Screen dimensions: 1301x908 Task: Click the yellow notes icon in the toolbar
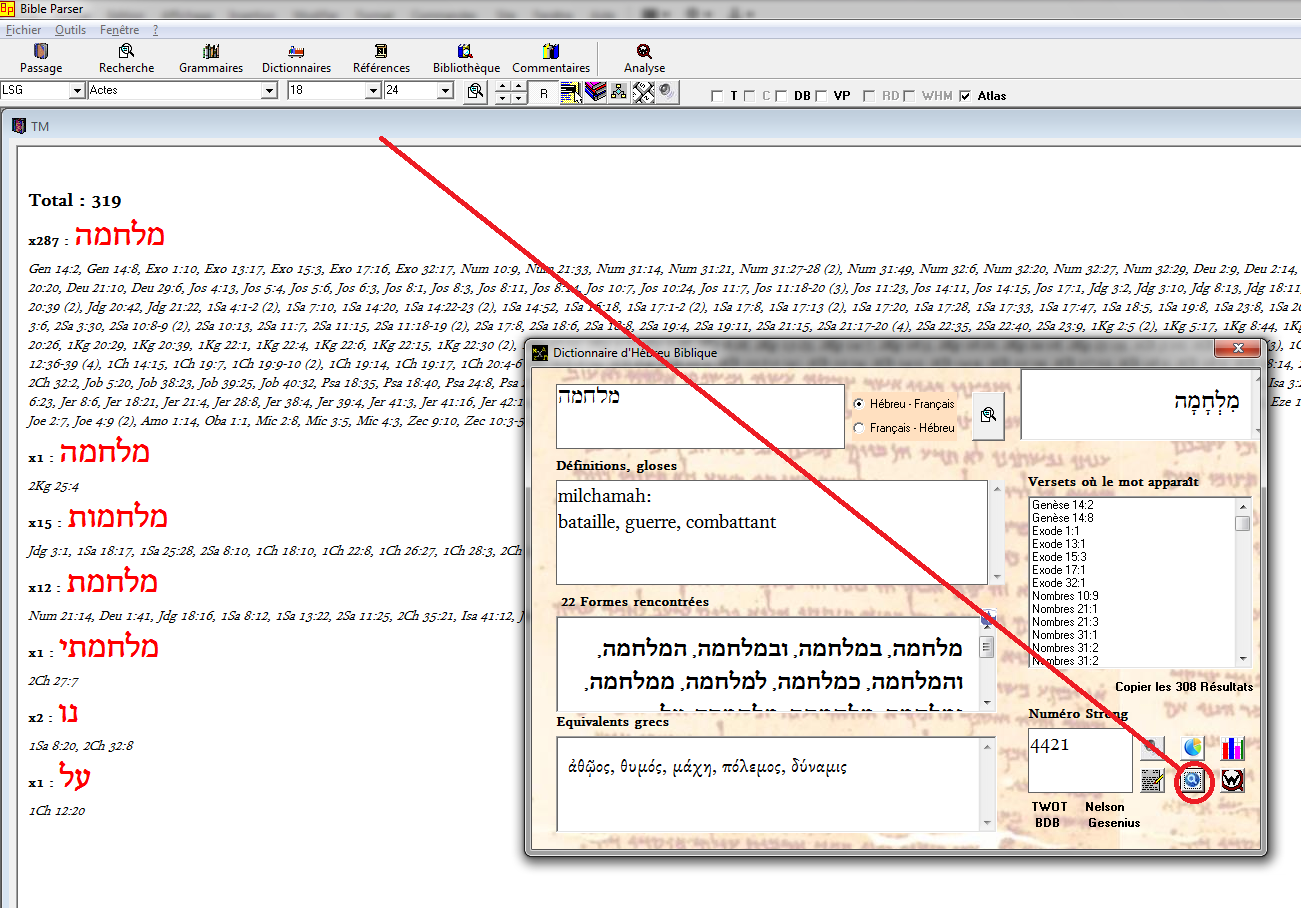coord(571,92)
